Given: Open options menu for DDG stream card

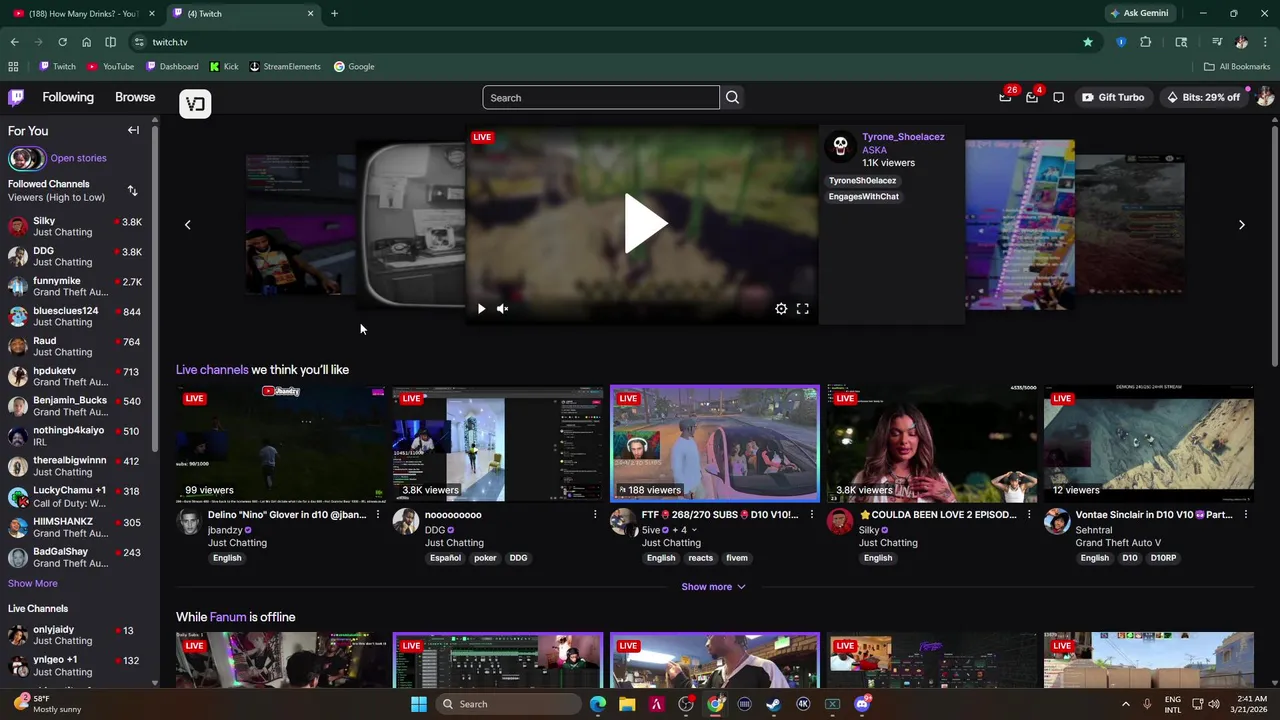Looking at the screenshot, I should tap(595, 515).
